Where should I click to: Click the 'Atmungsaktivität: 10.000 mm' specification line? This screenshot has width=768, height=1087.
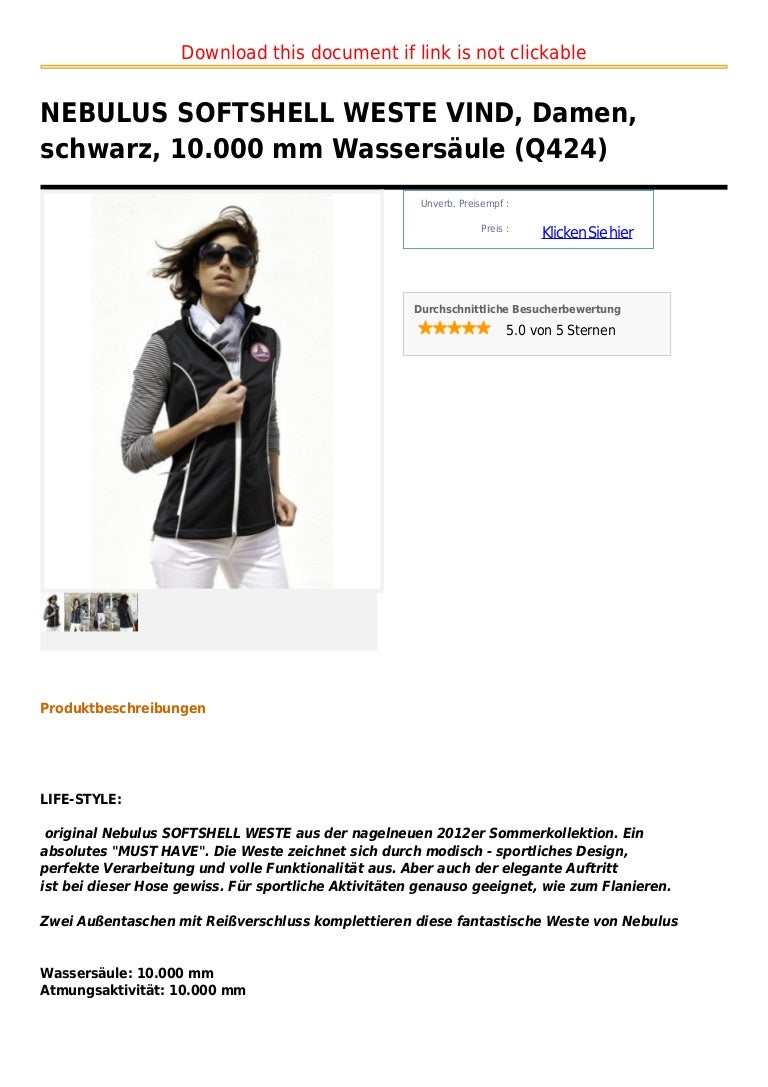point(143,991)
